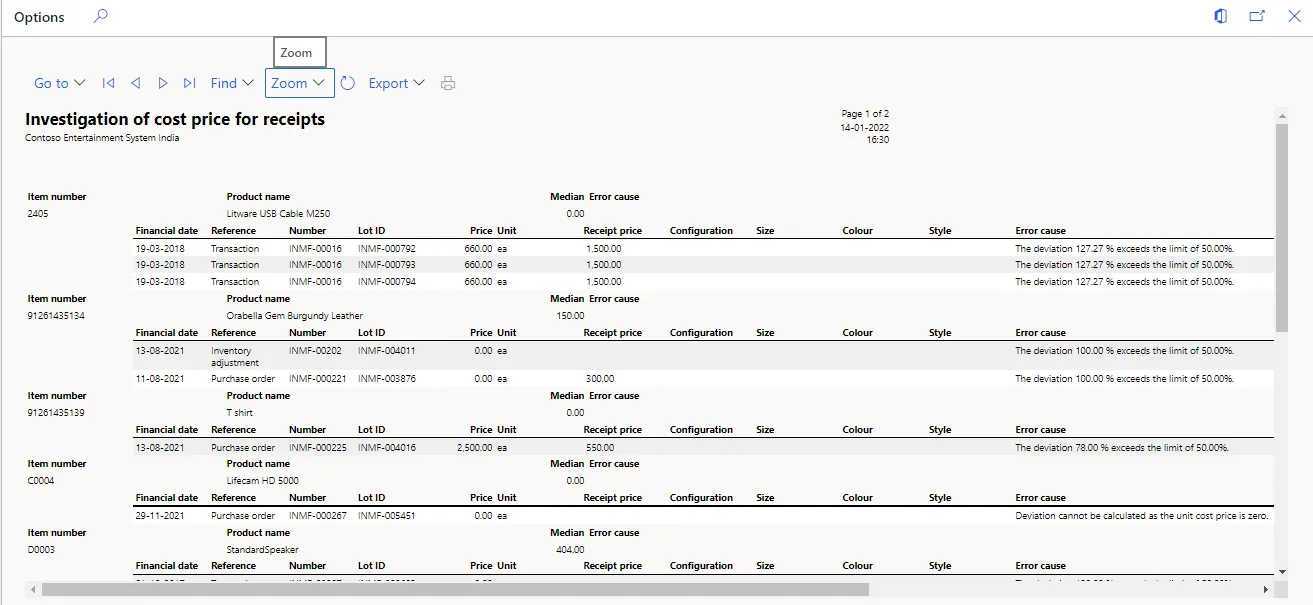Screen dimensions: 1313x605
Task: Click median value 404.00
Action: coord(570,549)
